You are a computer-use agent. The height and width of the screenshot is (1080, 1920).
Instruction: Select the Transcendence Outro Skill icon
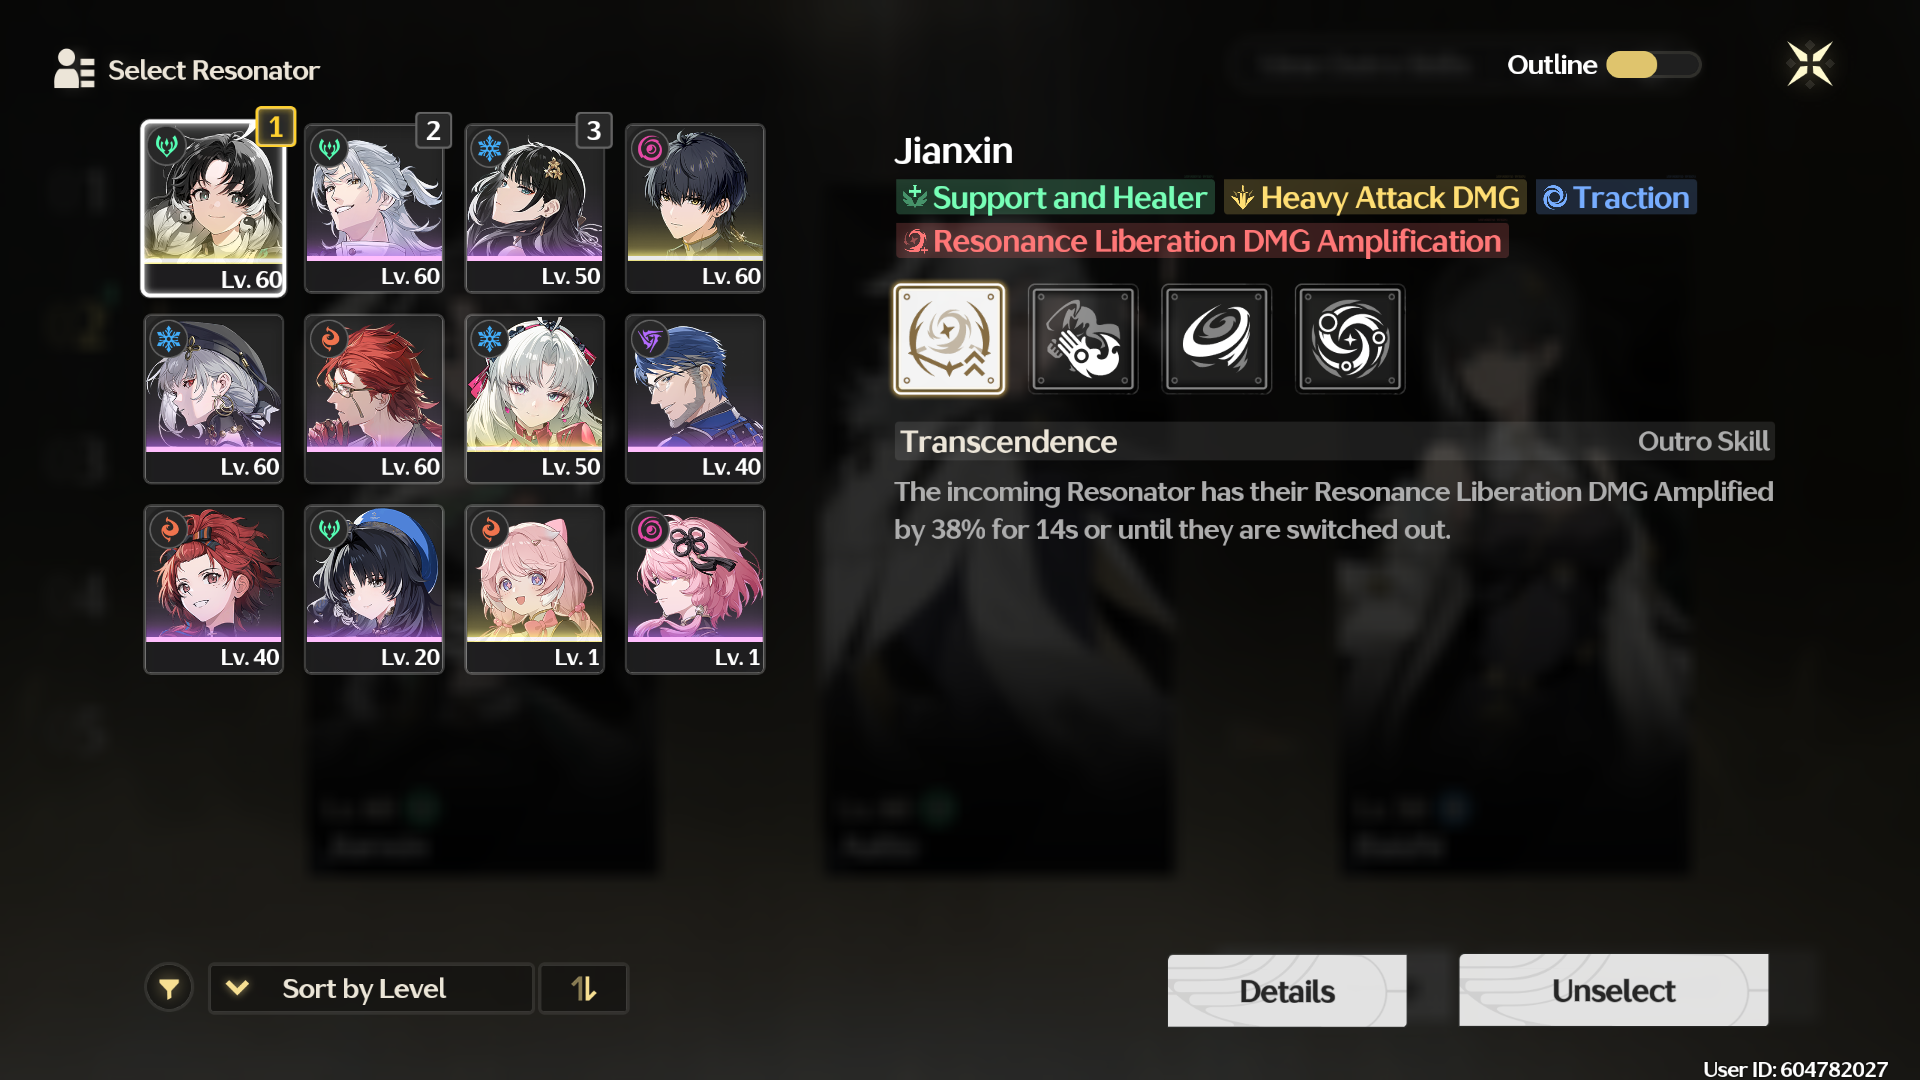coord(949,339)
